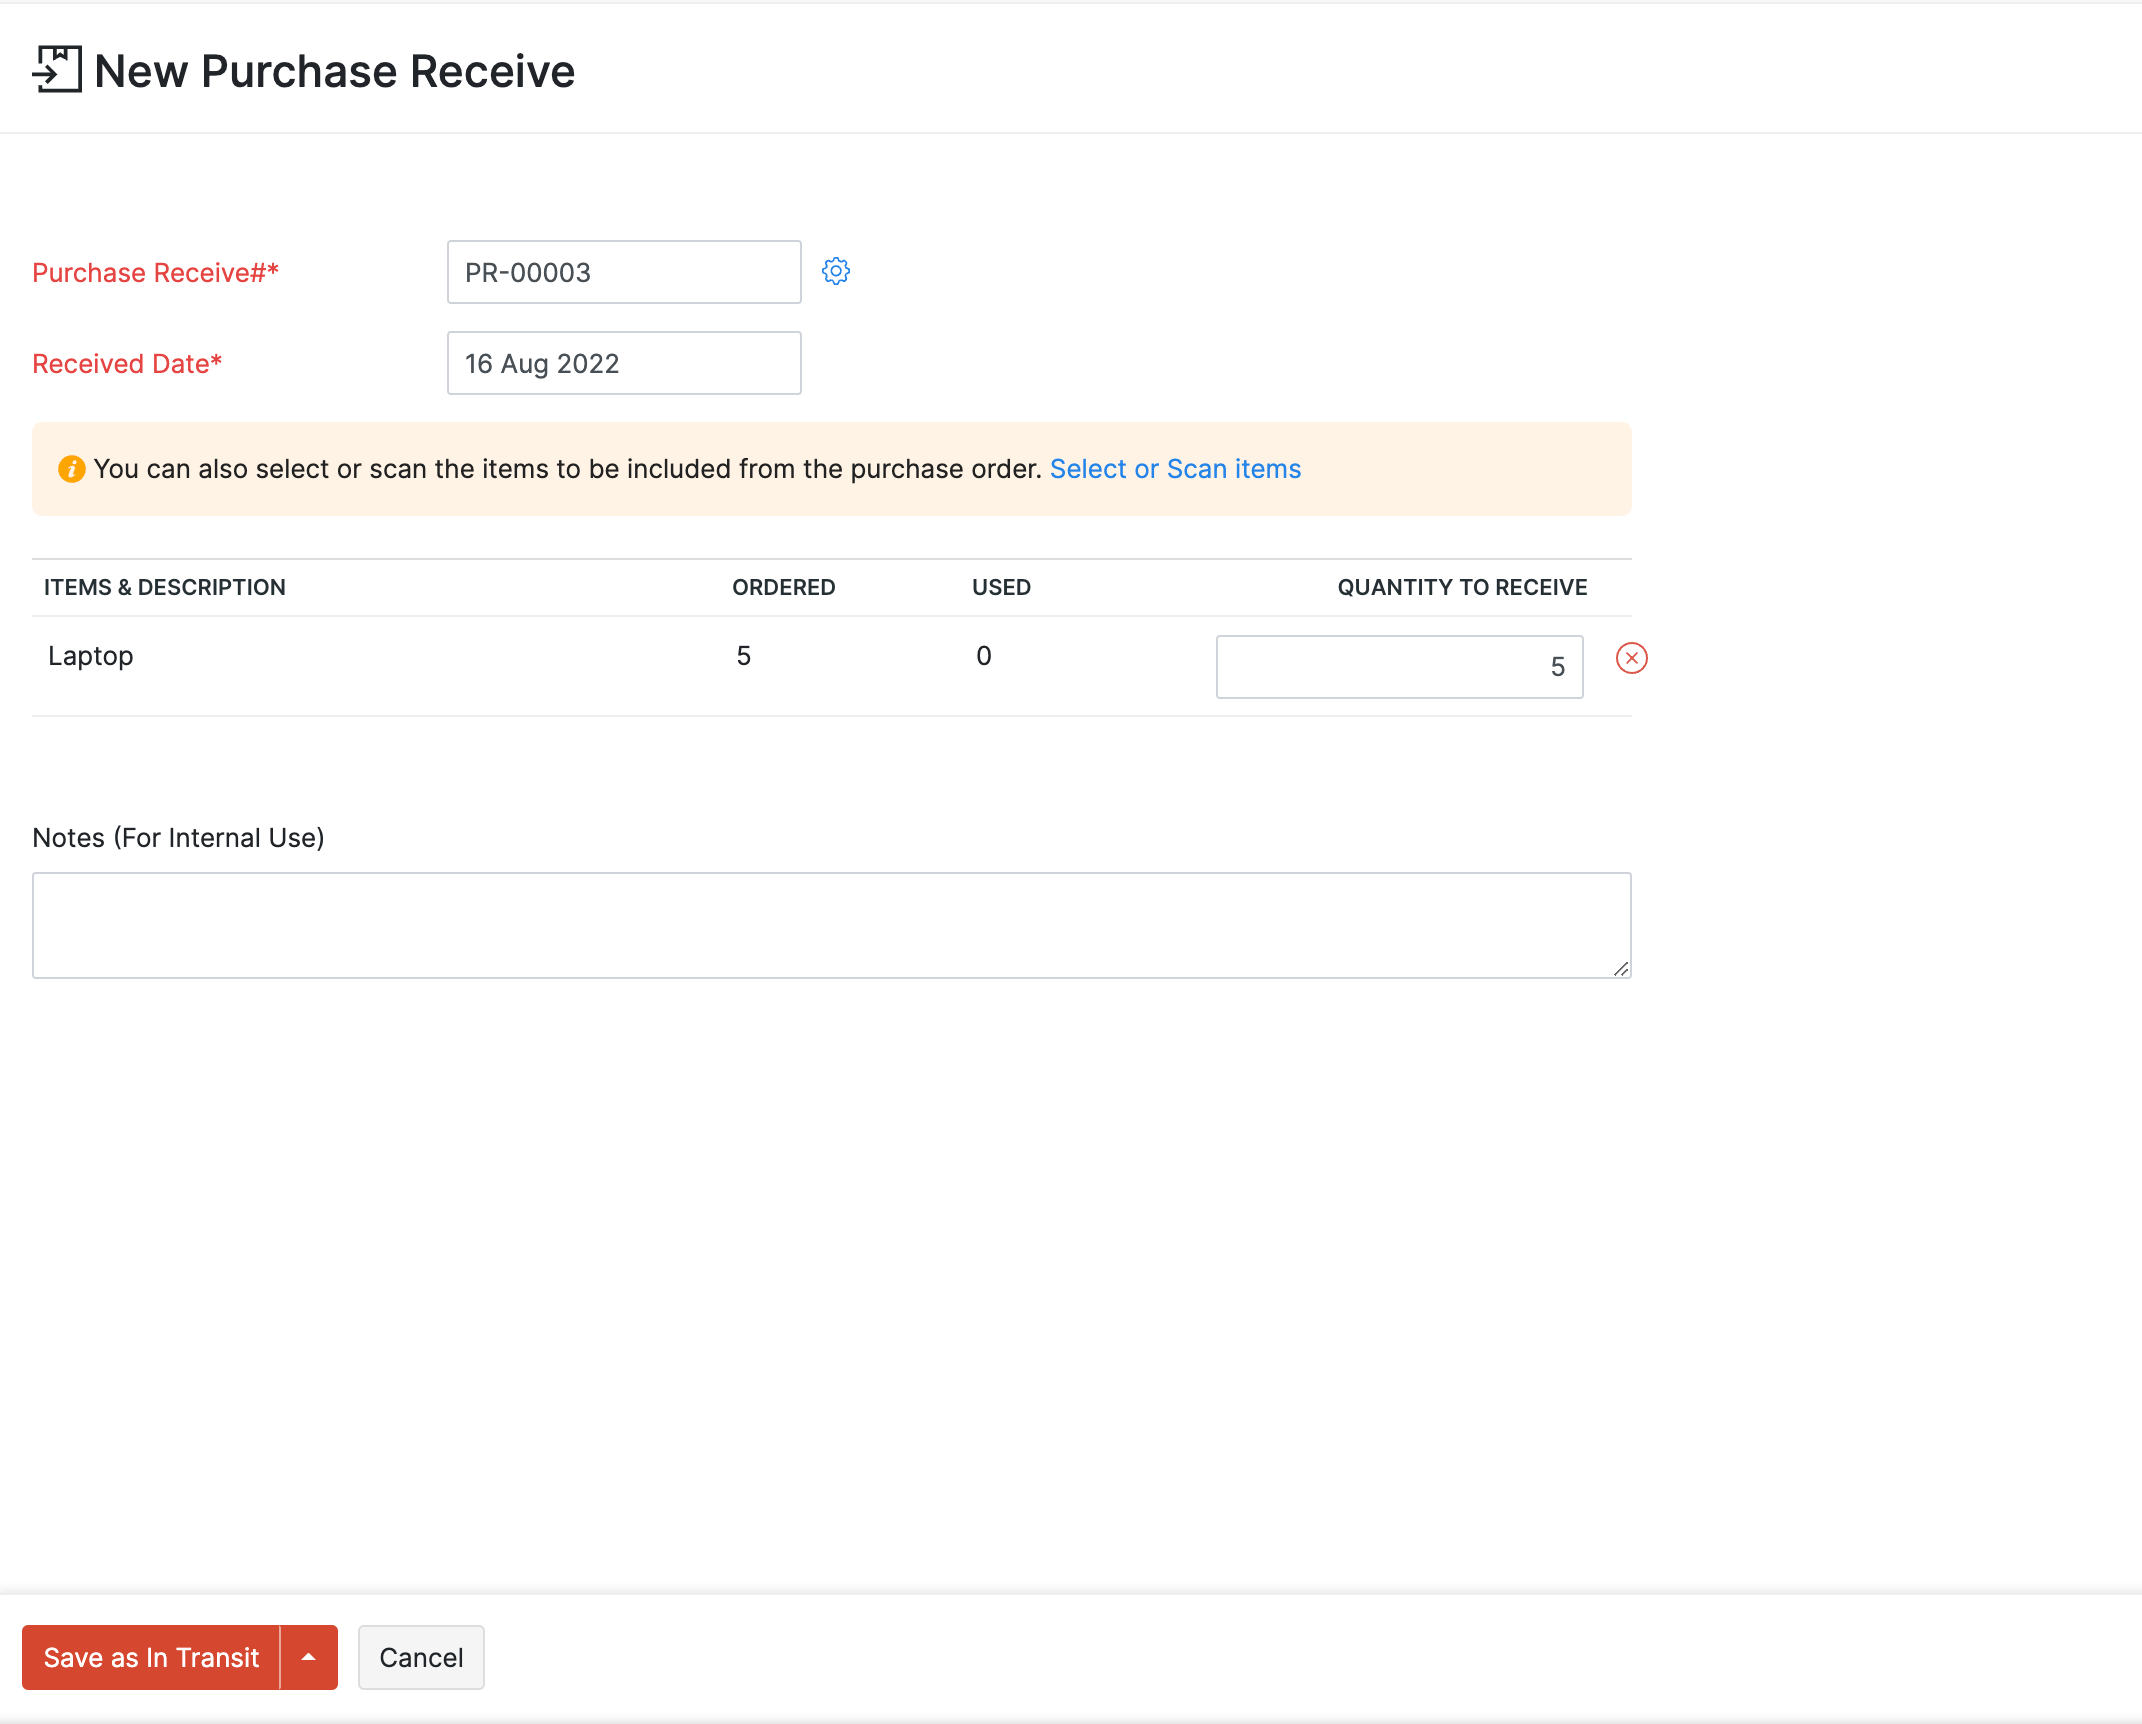This screenshot has width=2142, height=1724.
Task: Click the Used column header
Action: (x=1001, y=587)
